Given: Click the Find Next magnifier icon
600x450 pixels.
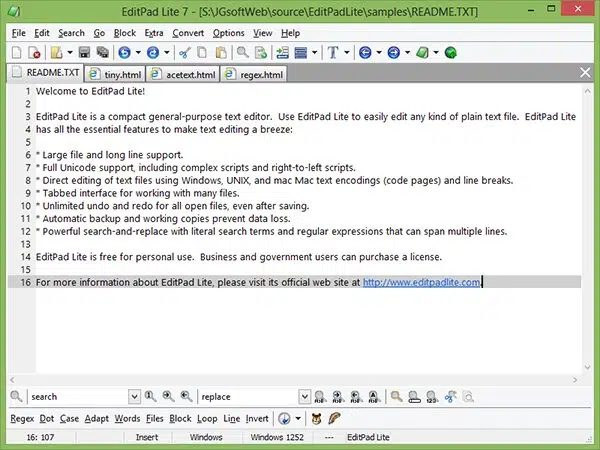Looking at the screenshot, I should pos(168,397).
